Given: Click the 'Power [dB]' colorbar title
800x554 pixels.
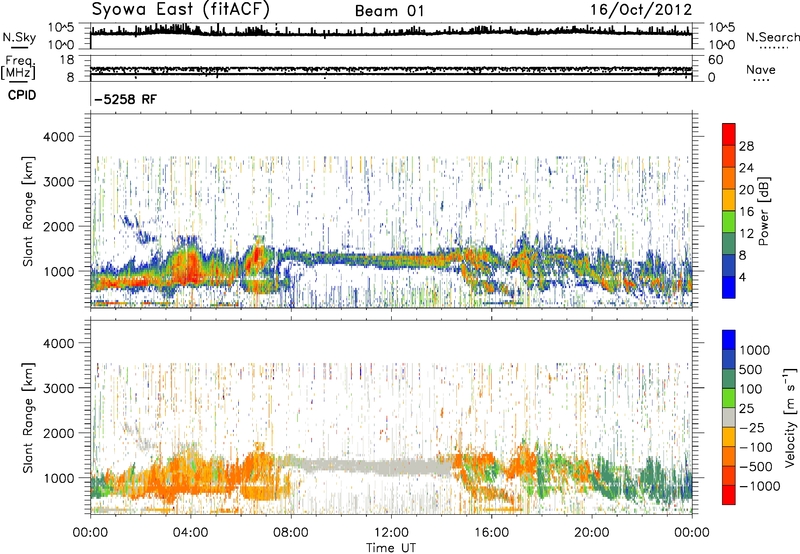Looking at the screenshot, I should (x=763, y=211).
